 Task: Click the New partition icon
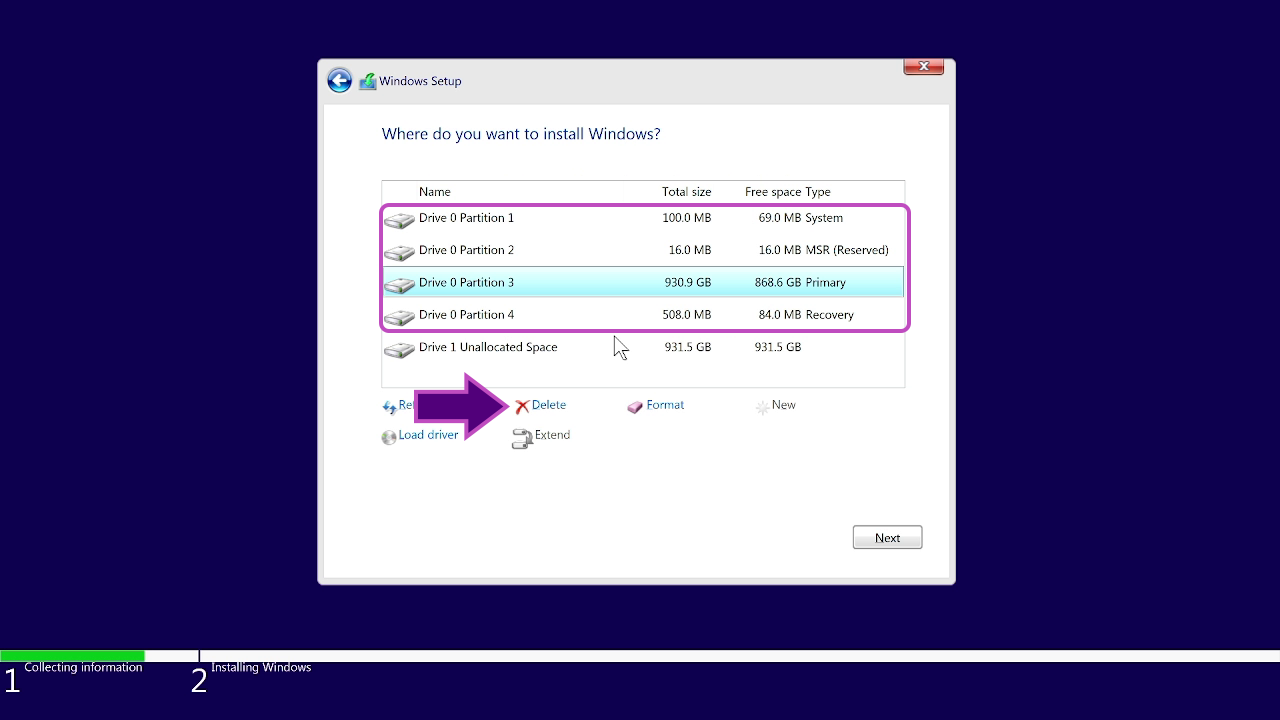(x=765, y=405)
